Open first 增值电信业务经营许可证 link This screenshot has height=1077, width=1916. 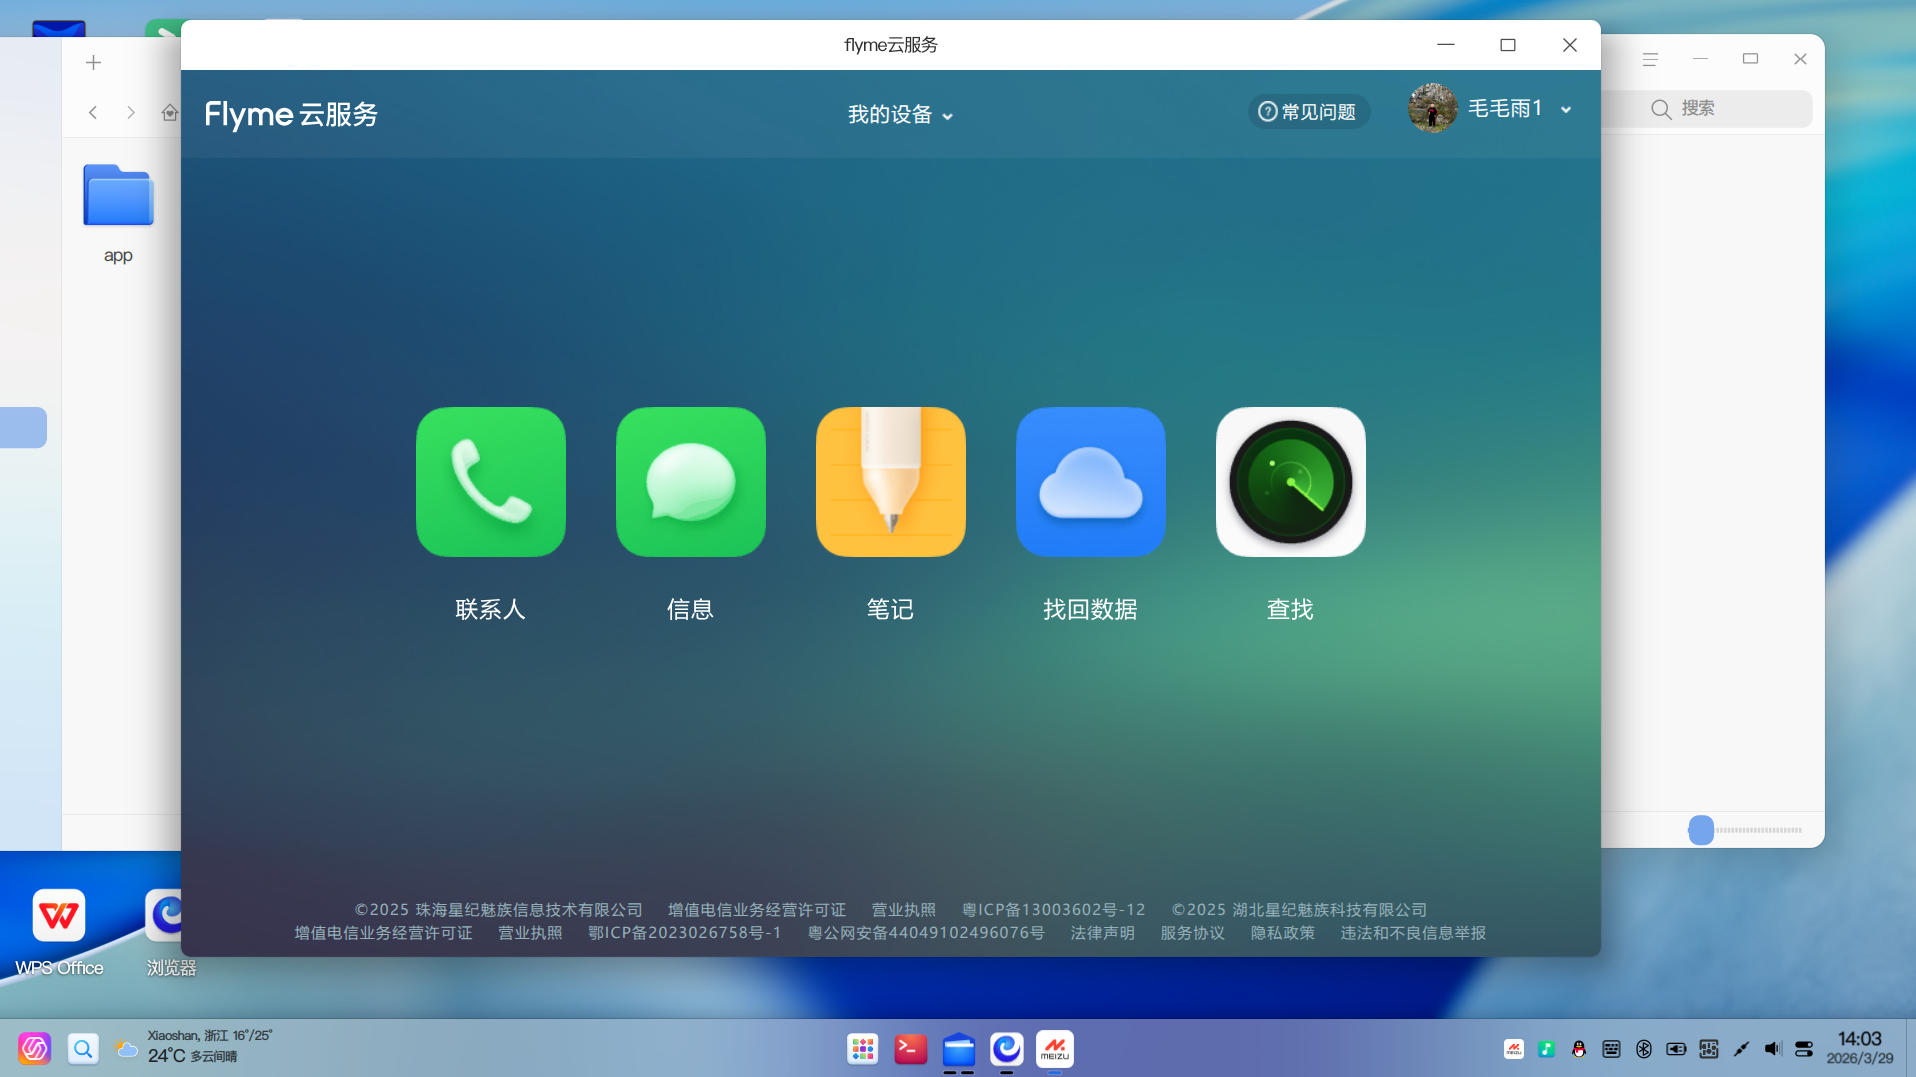click(x=757, y=910)
